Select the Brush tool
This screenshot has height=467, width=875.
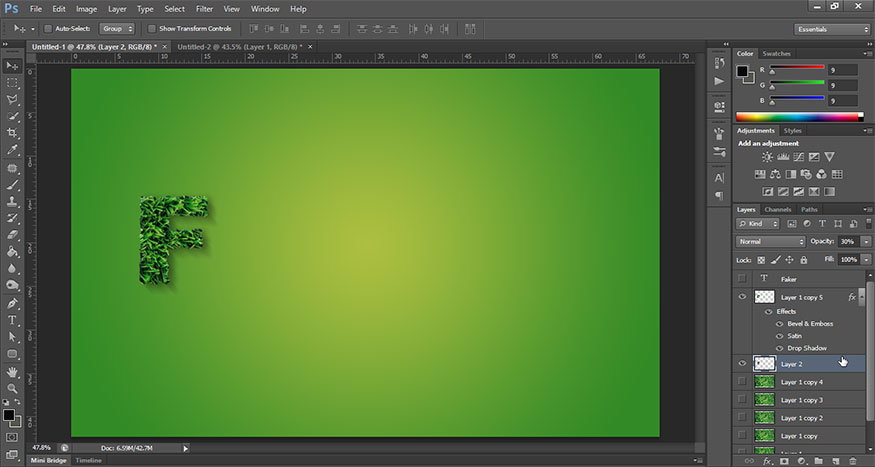click(12, 185)
